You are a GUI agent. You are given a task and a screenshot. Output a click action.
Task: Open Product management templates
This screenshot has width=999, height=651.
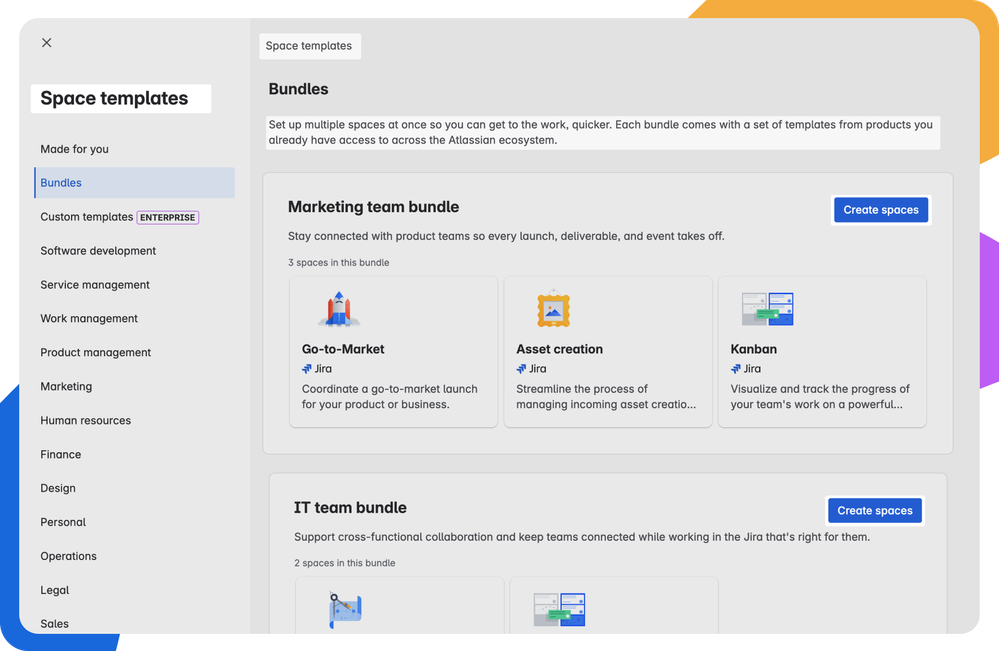[96, 352]
